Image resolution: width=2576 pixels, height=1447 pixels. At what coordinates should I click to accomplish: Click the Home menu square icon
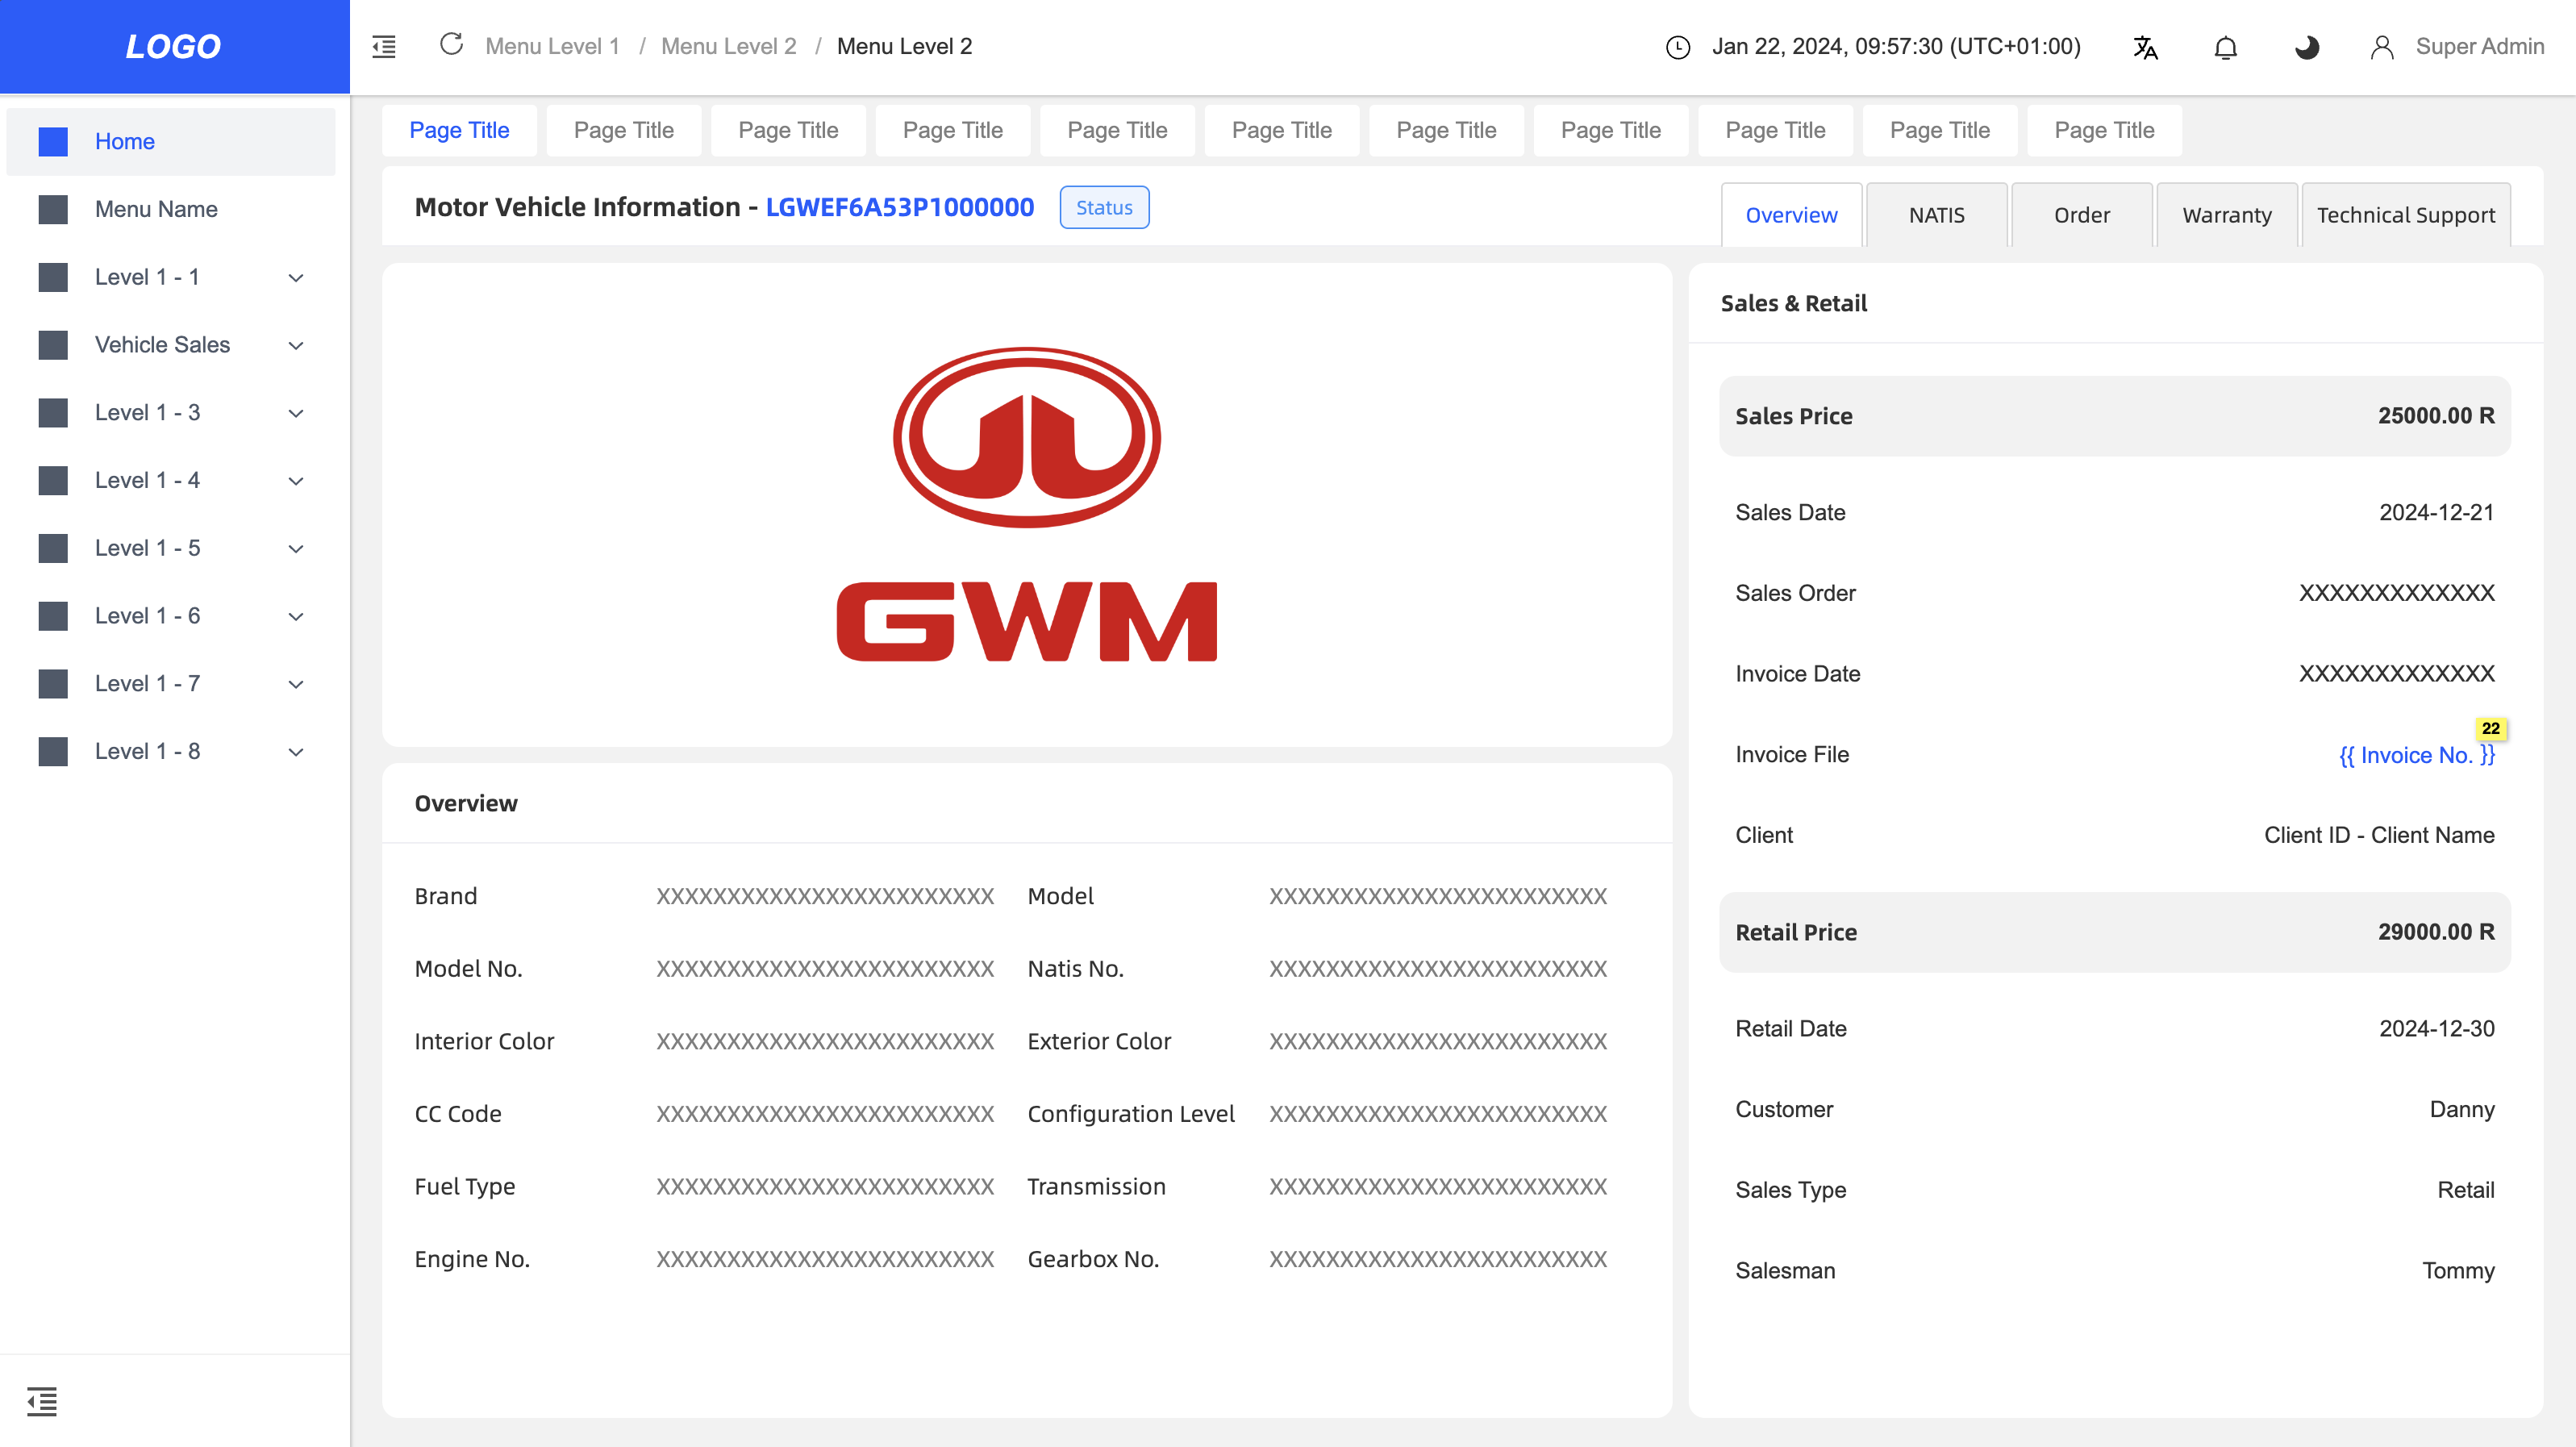(x=53, y=141)
